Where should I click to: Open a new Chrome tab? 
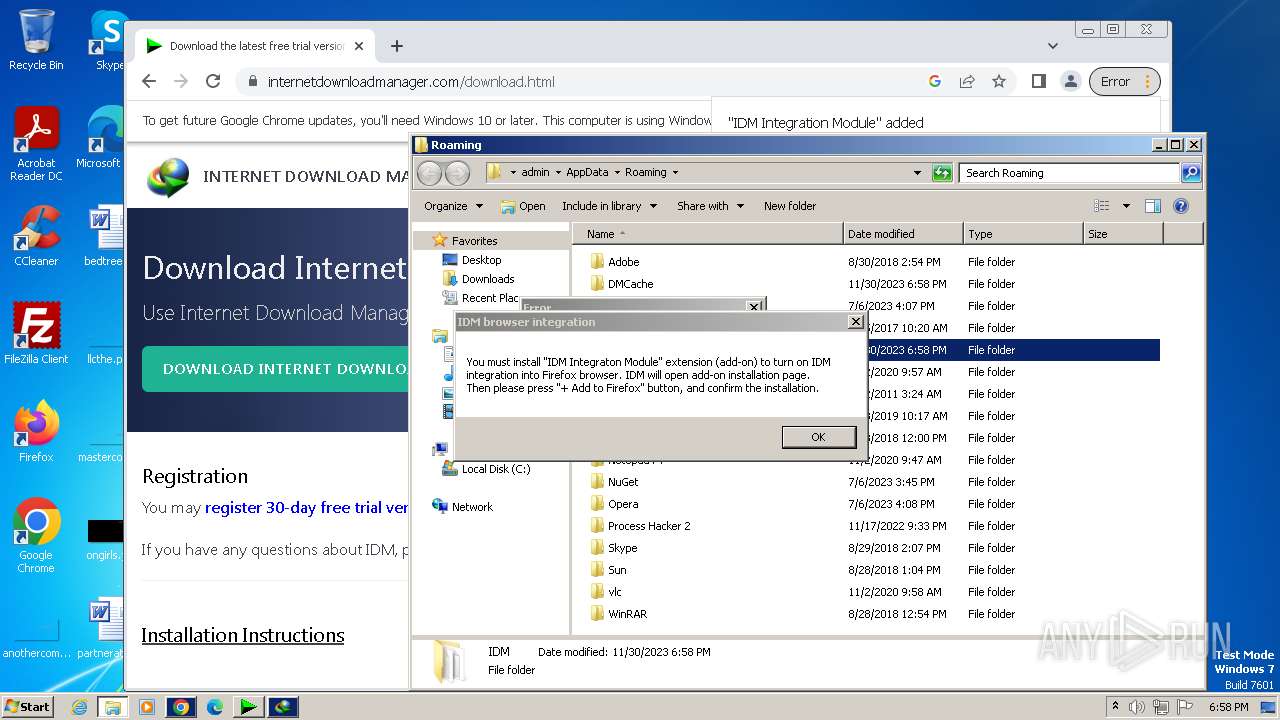397,46
